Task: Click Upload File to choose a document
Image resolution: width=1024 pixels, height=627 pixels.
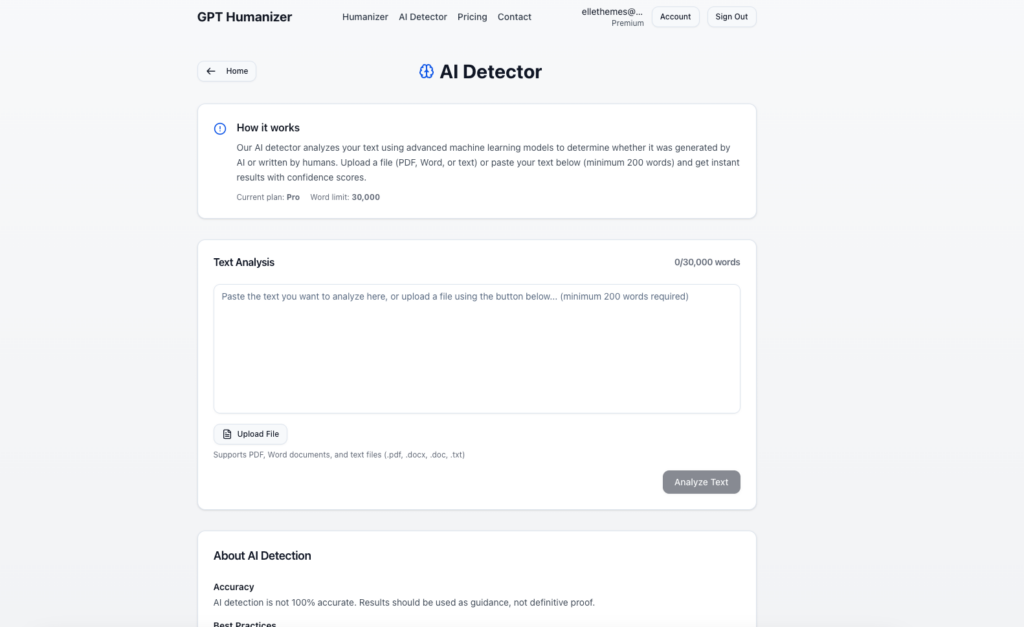Action: (x=250, y=433)
